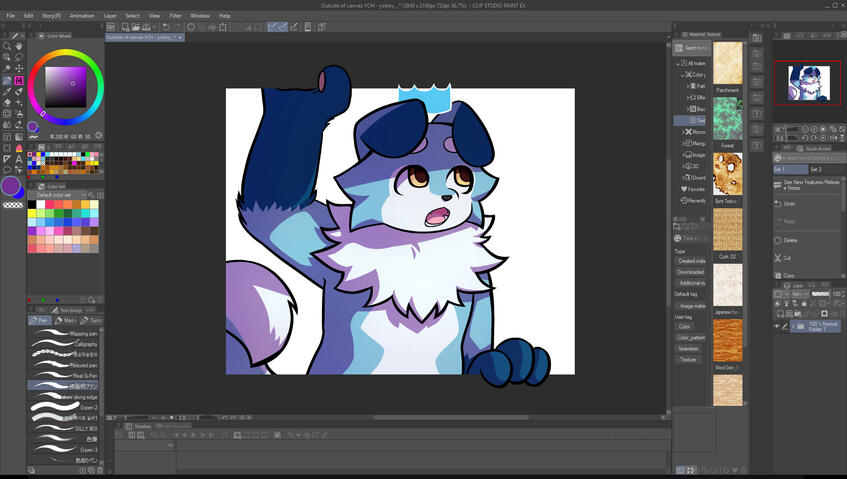Screen dimensions: 847x479
Task: Expand the Manga material tree node
Action: pyautogui.click(x=683, y=143)
